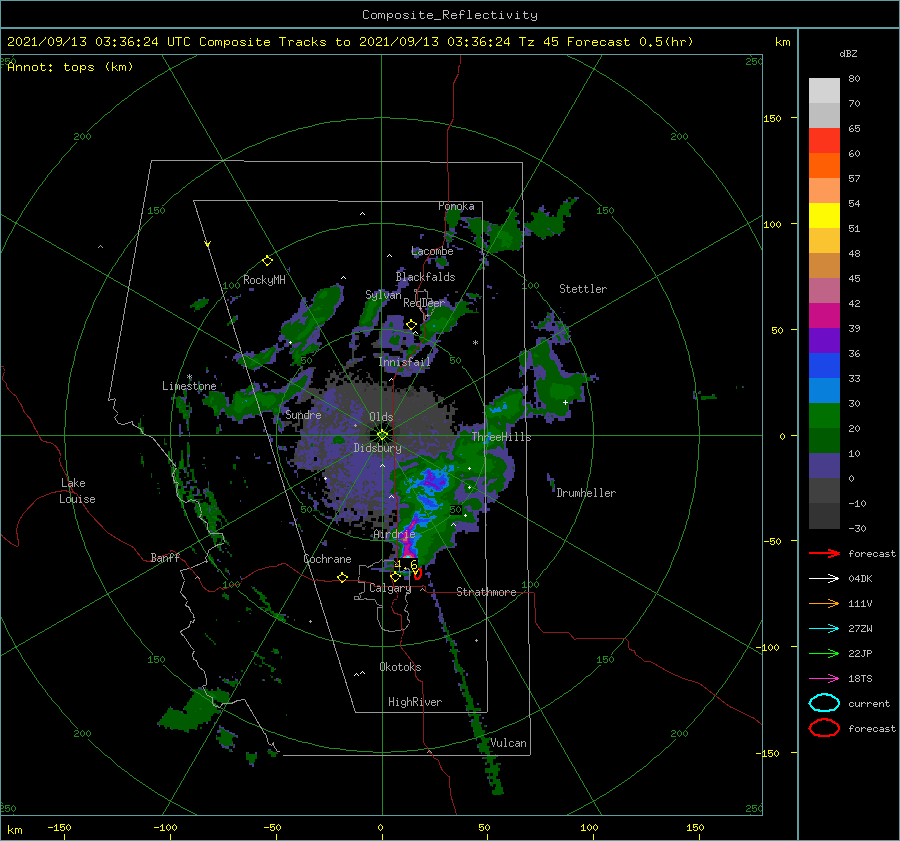Click the orange 111V arrow in legend
This screenshot has width=900, height=841.
[x=824, y=603]
